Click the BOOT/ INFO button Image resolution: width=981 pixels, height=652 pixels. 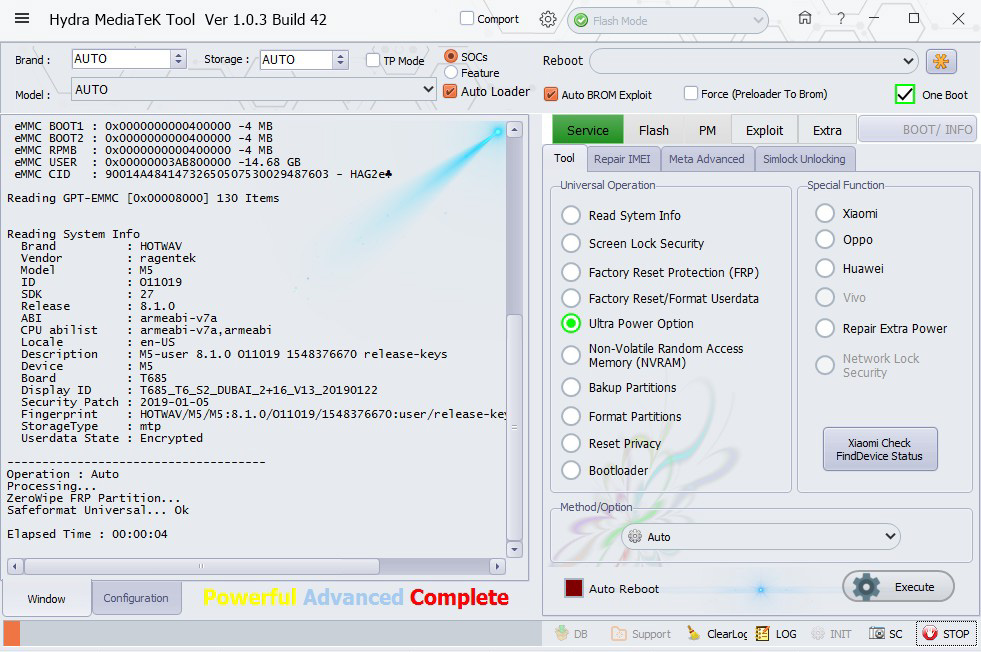pos(918,130)
